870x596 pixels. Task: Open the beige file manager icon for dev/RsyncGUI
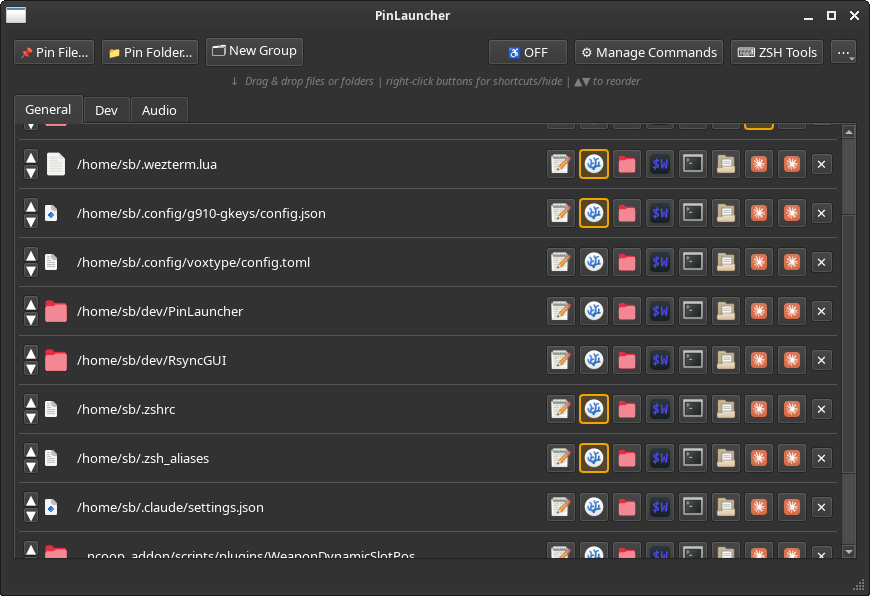pos(726,360)
